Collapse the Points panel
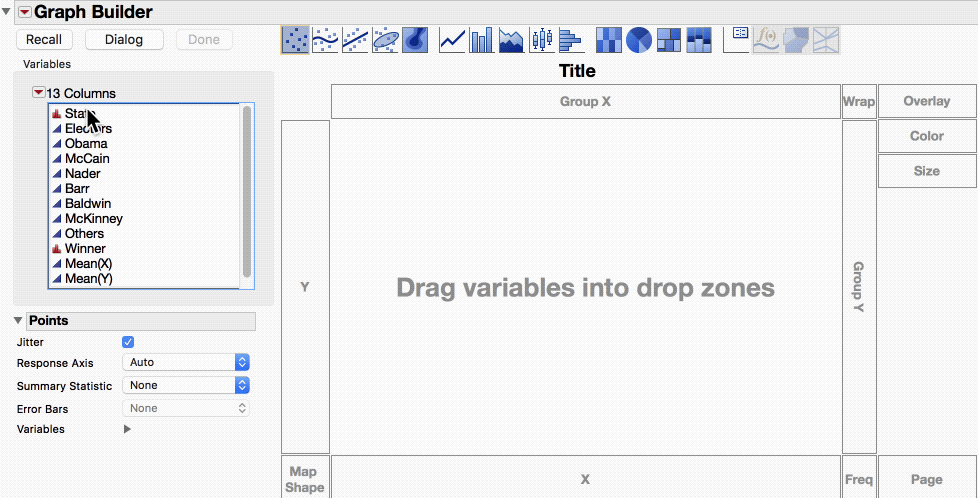This screenshot has width=978, height=498. pyautogui.click(x=17, y=321)
